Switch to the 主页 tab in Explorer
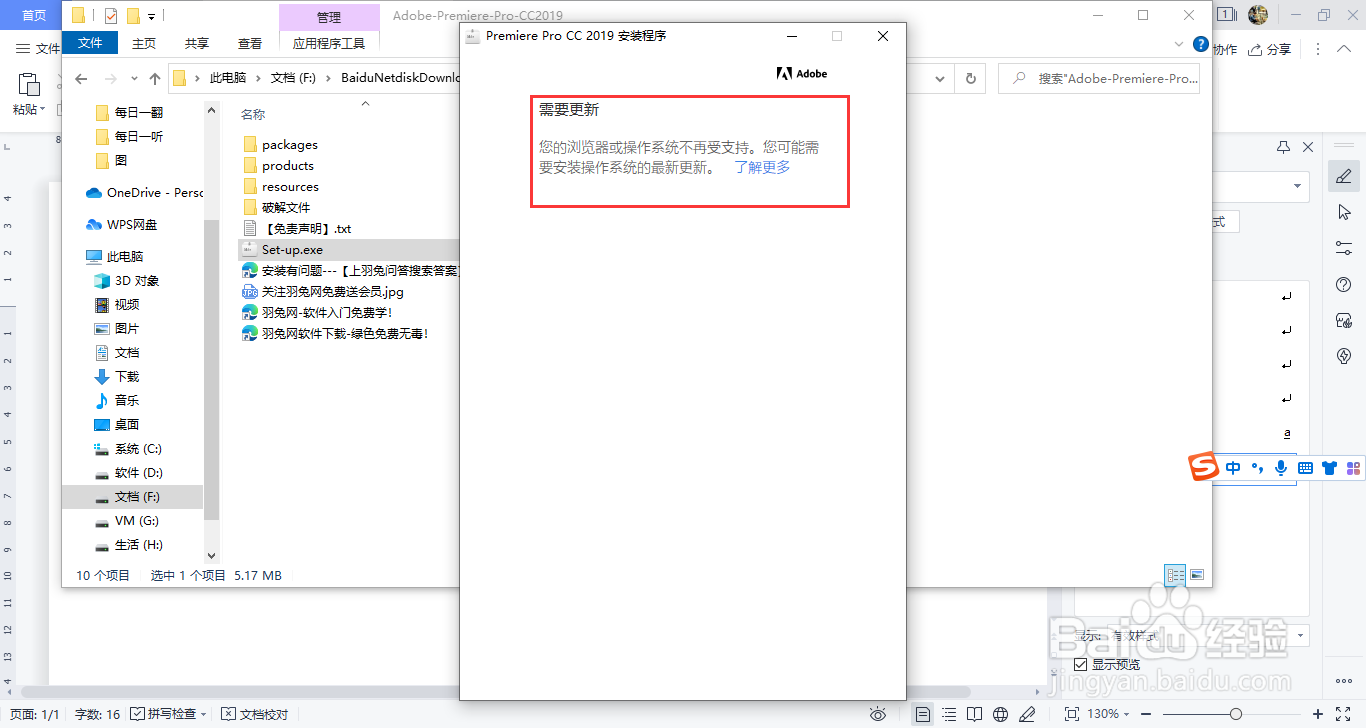 (x=144, y=43)
